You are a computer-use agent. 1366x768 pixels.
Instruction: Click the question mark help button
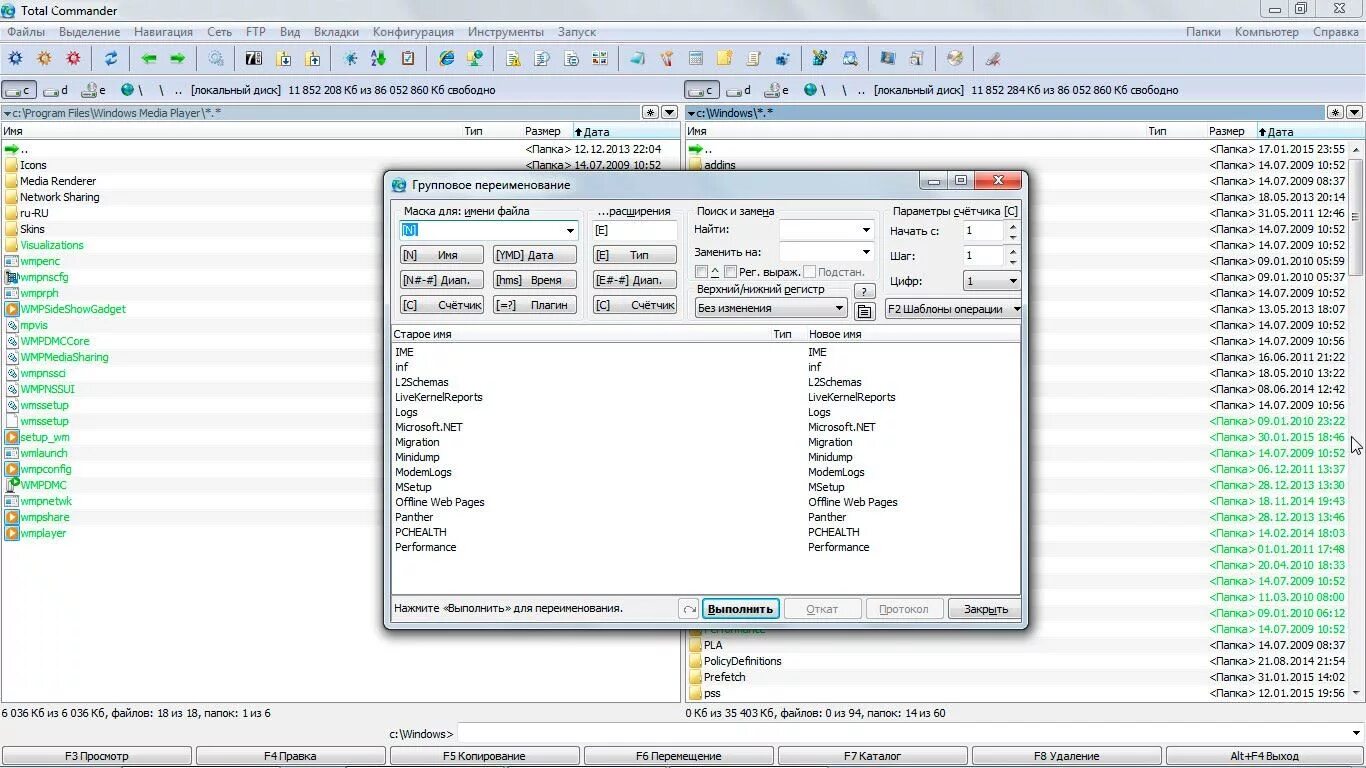(x=865, y=291)
